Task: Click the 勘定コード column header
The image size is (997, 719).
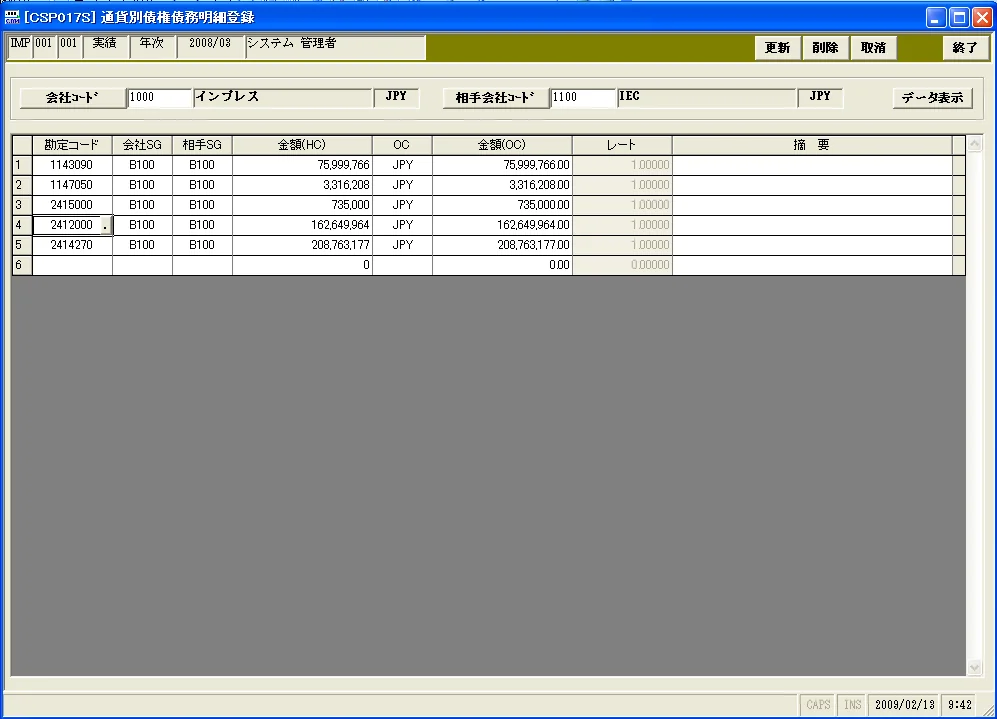Action: pyautogui.click(x=72, y=145)
